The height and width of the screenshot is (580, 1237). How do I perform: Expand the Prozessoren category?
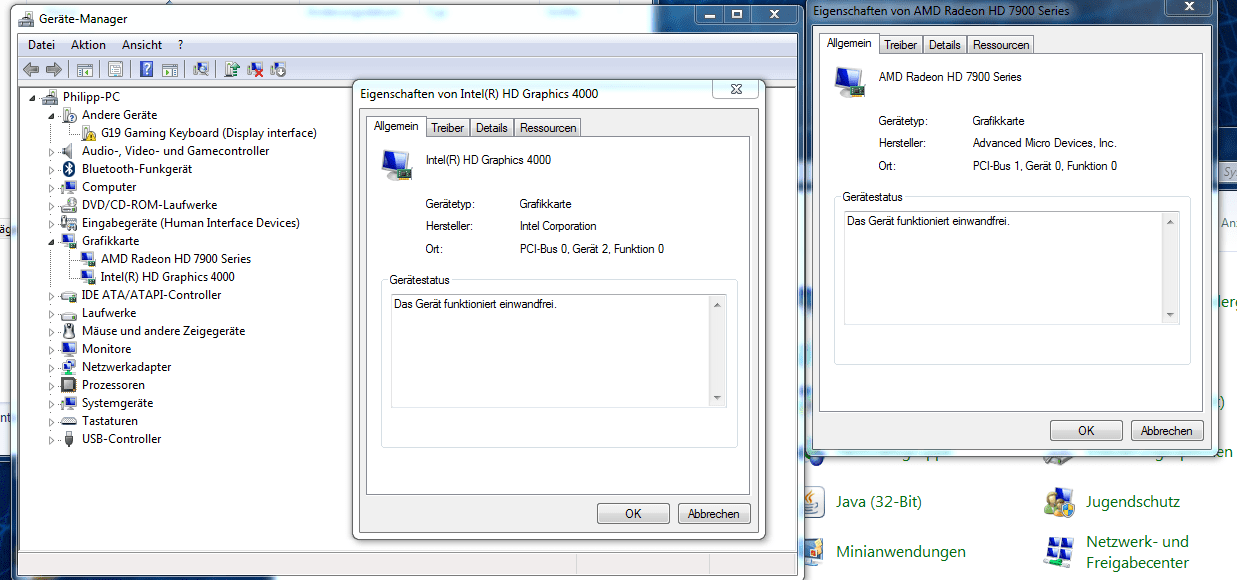point(52,386)
